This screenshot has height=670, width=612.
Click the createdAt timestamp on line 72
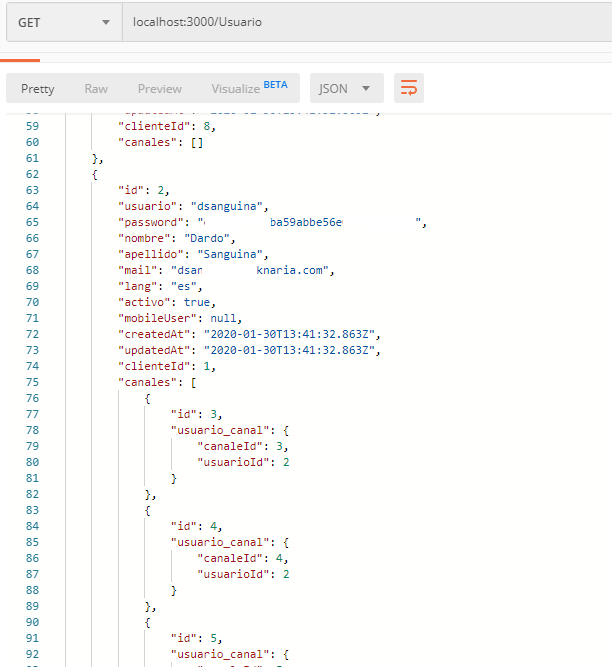[x=291, y=334]
